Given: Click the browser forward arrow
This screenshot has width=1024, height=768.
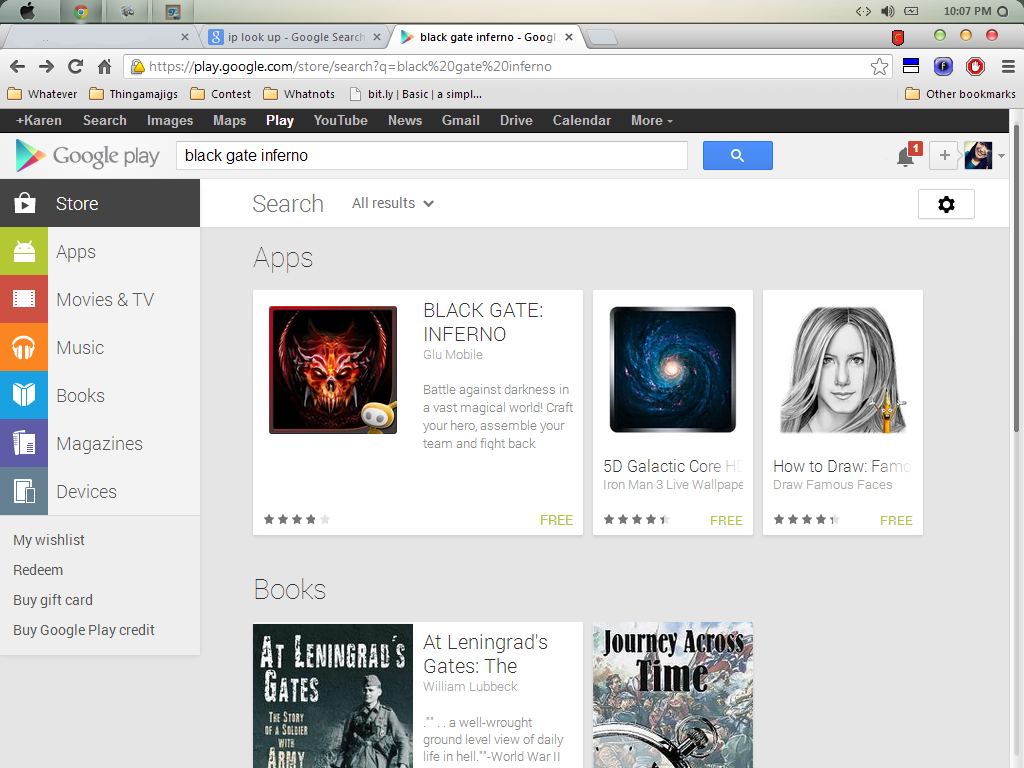Looking at the screenshot, I should pyautogui.click(x=46, y=66).
